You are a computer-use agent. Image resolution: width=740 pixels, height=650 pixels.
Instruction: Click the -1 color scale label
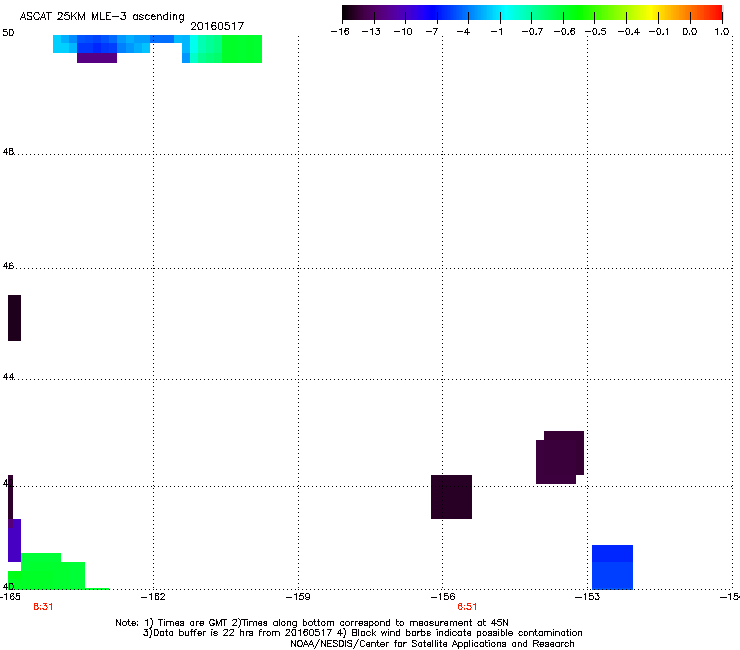[x=496, y=32]
